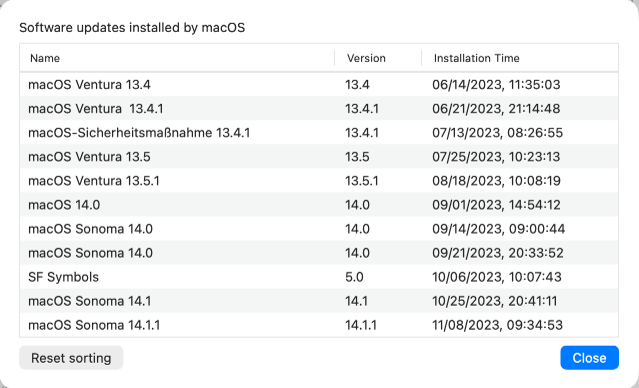This screenshot has width=639, height=388.
Task: Select the macOS Sonoma 14.1 name cell
Action: (x=90, y=301)
